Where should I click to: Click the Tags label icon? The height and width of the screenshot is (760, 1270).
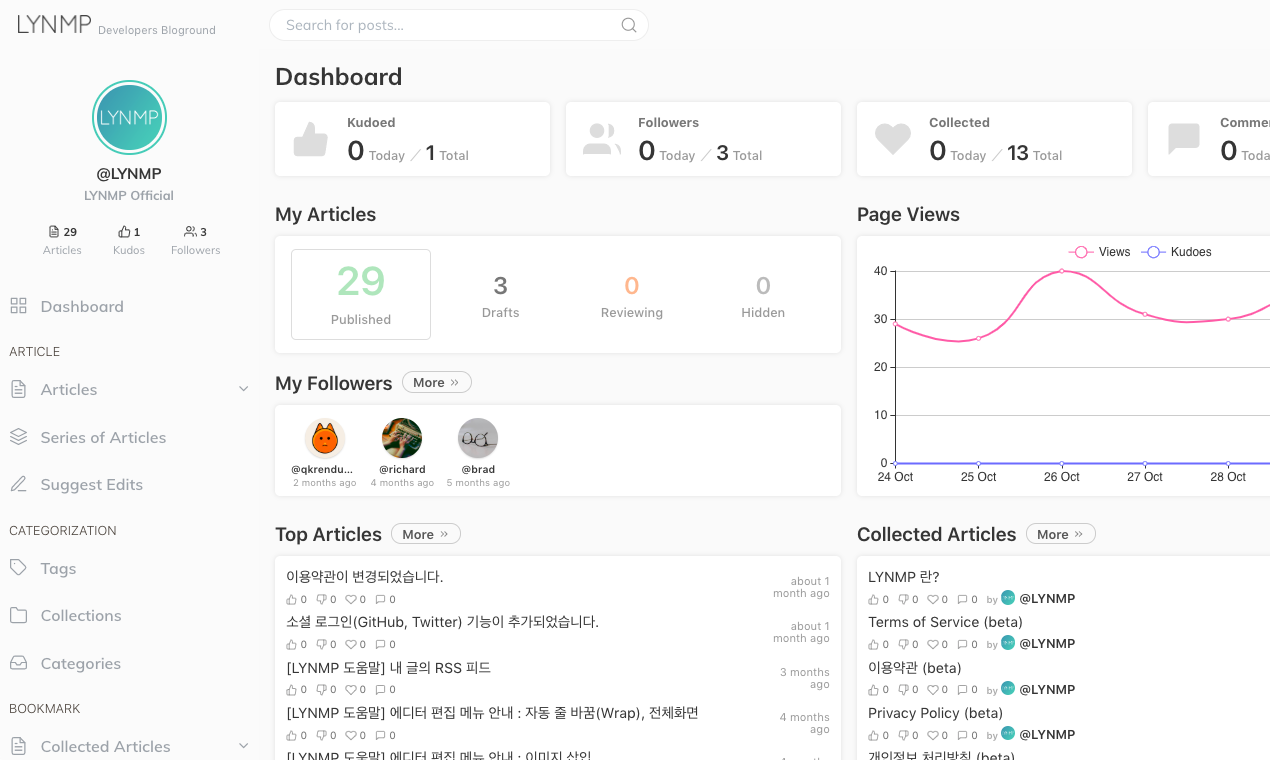[x=18, y=568]
